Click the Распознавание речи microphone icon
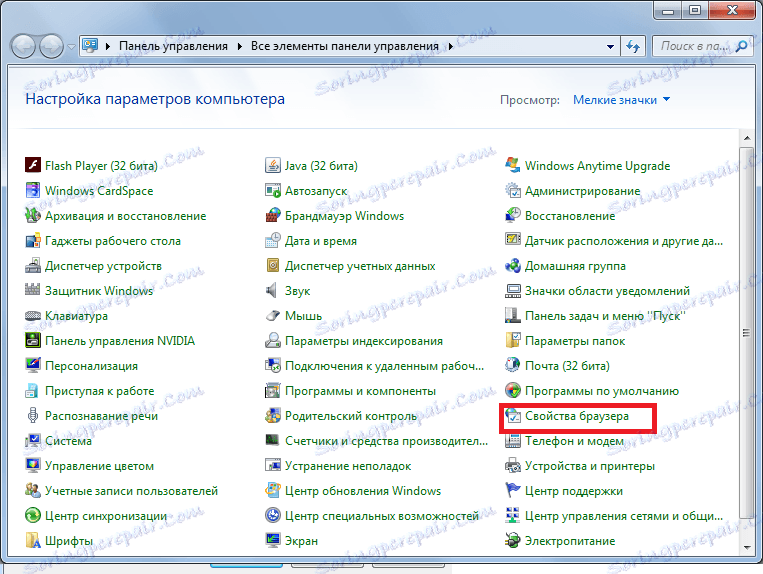Image resolution: width=763 pixels, height=574 pixels. tap(33, 415)
